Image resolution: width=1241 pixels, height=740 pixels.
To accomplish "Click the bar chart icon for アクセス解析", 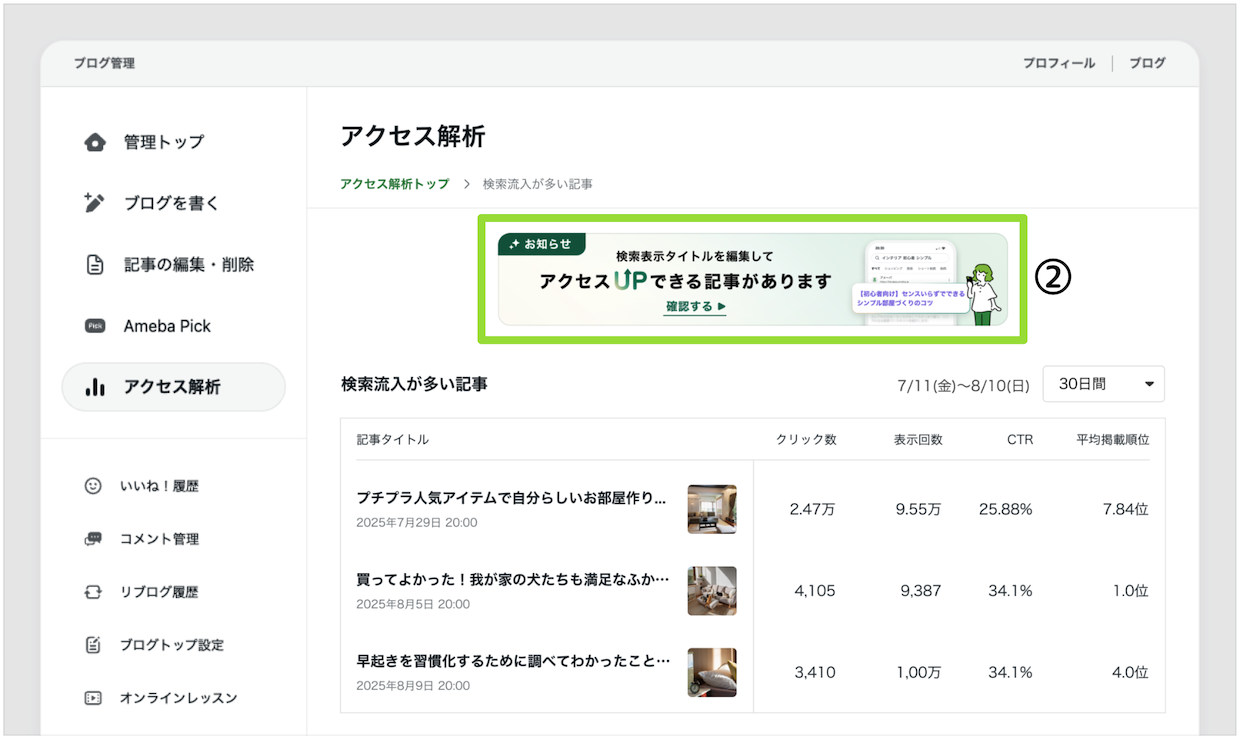I will (95, 387).
